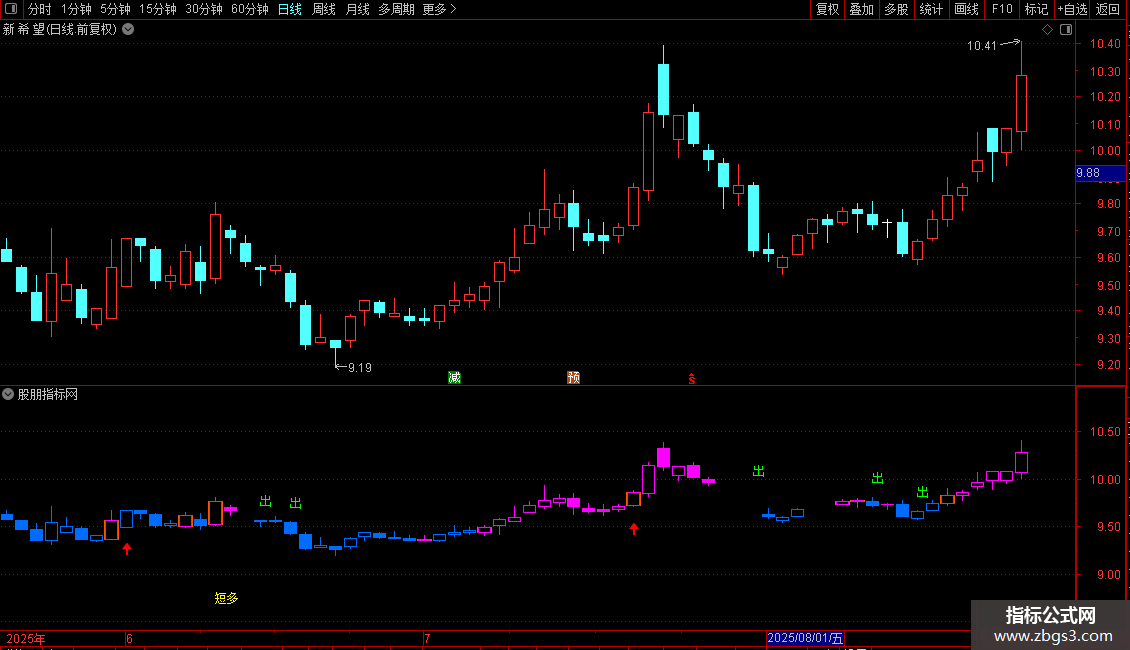Click the green 减 event marker
Screen dimensions: 1130x650
click(454, 378)
